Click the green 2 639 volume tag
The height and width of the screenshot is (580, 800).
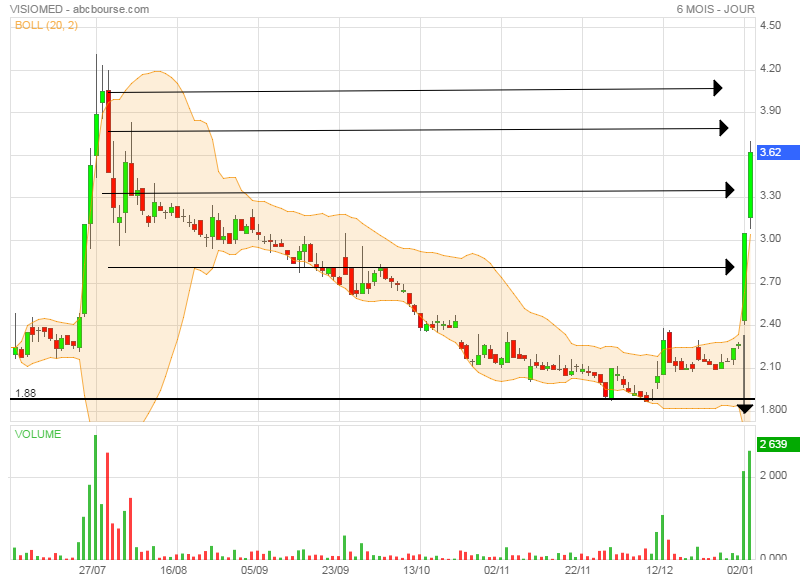tap(778, 444)
